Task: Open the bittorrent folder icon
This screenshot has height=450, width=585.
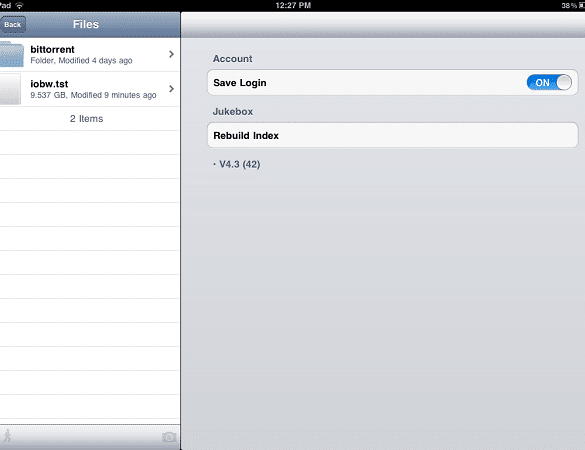Action: point(12,54)
